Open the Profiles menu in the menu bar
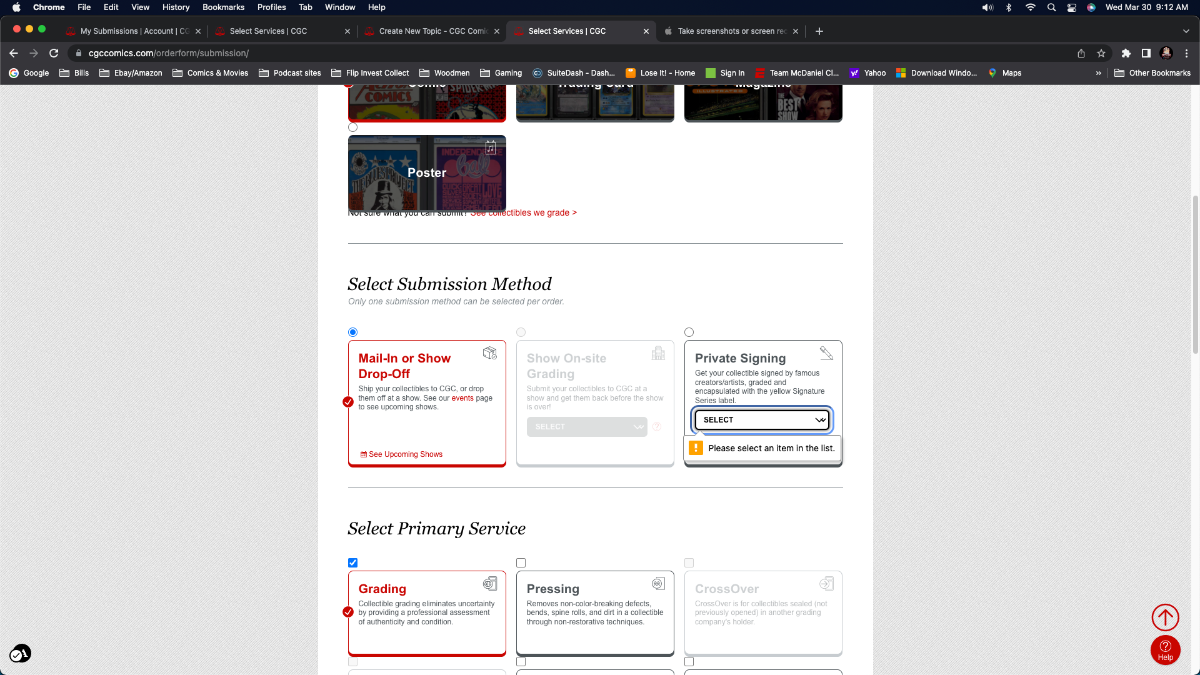 271,7
